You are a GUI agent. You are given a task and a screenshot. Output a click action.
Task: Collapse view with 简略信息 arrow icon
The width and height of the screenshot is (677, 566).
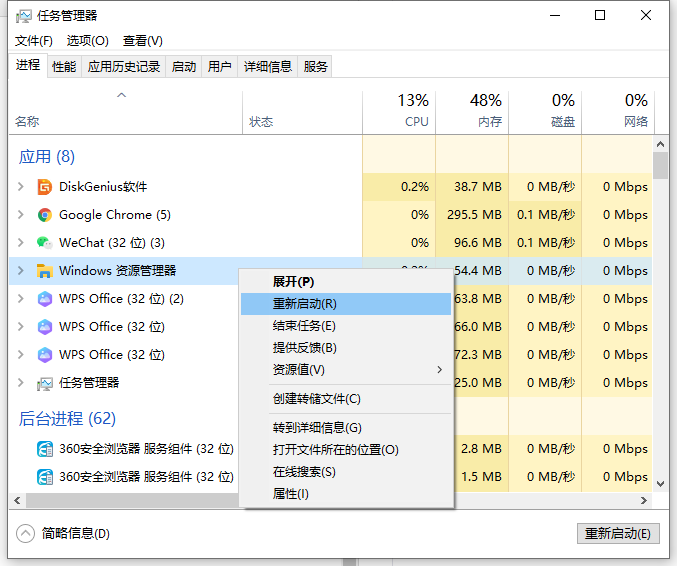click(26, 533)
